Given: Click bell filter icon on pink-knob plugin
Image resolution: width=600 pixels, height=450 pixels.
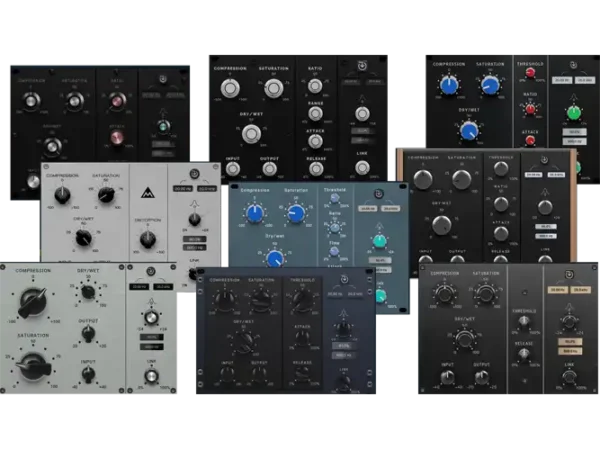Looking at the screenshot, I should tap(163, 112).
